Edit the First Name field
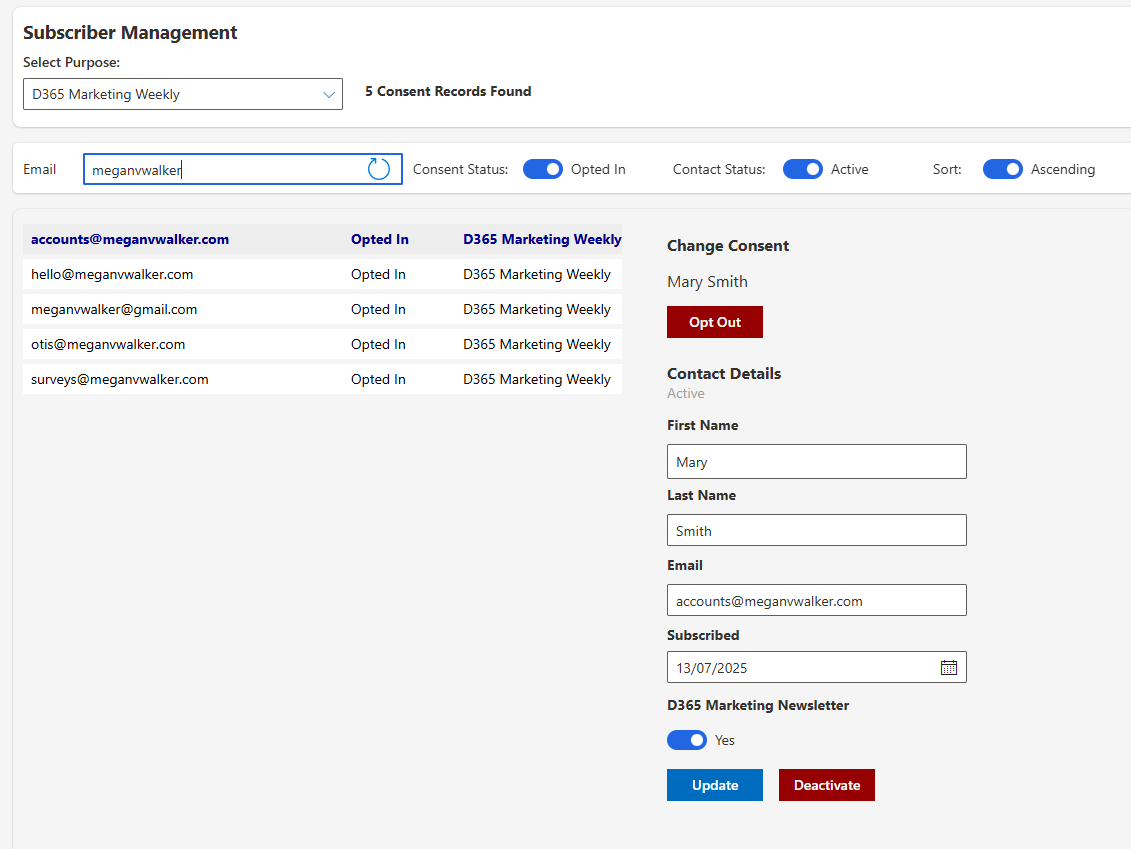 click(x=816, y=462)
